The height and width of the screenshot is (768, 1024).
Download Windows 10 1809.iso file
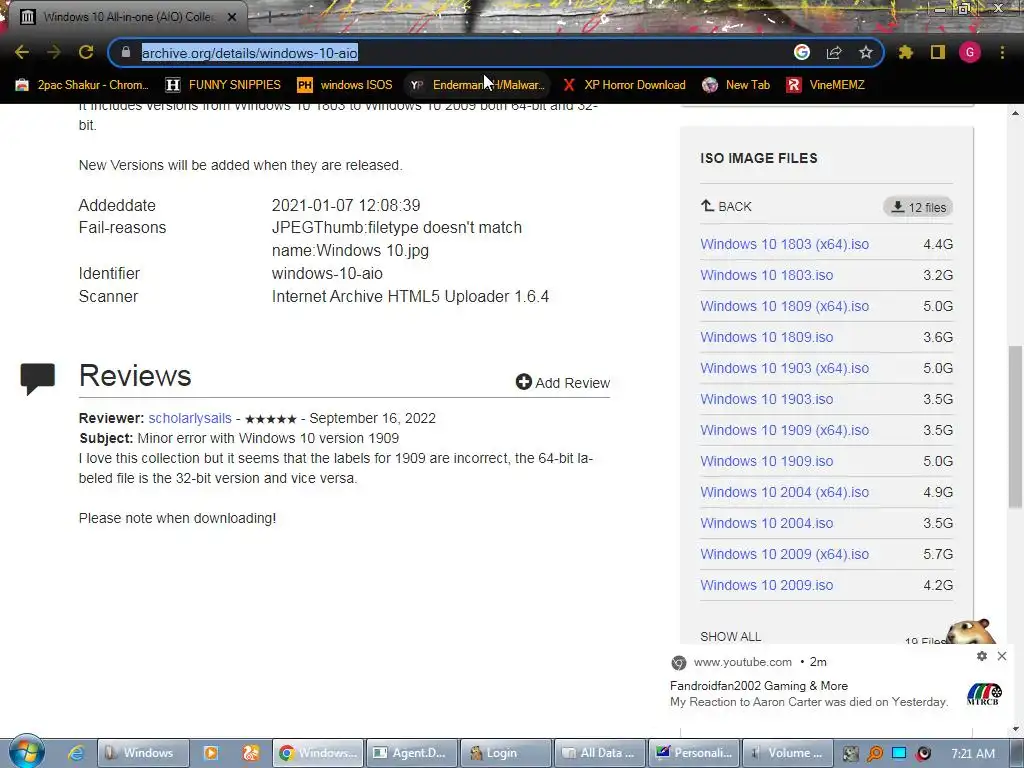(767, 337)
